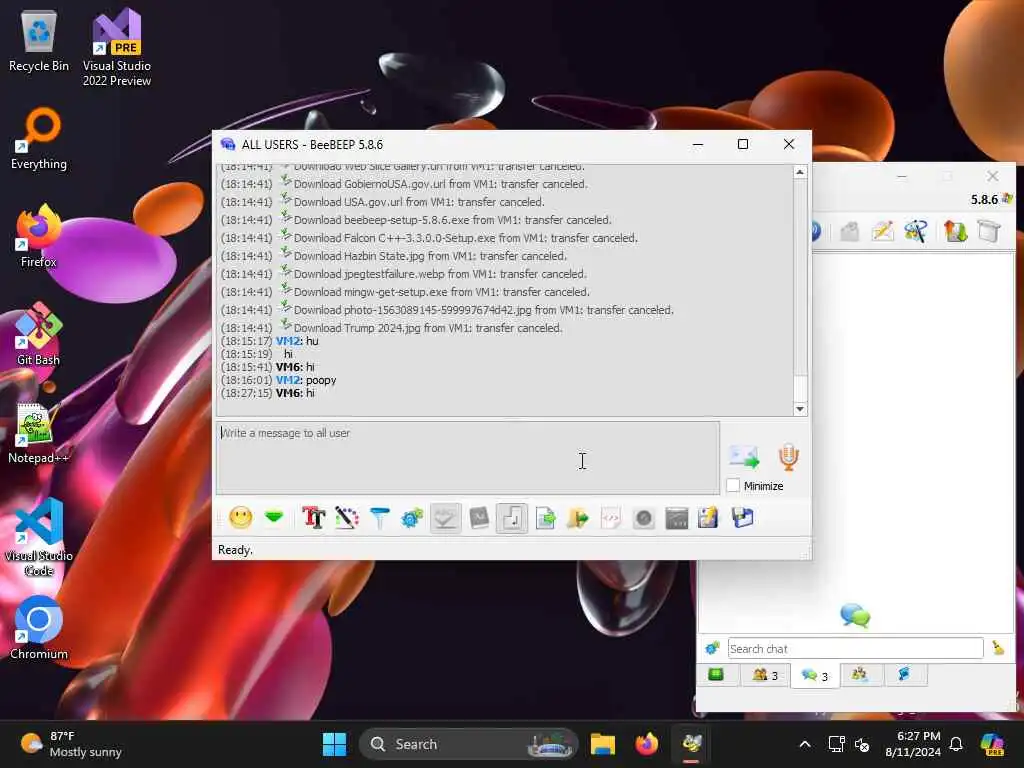The width and height of the screenshot is (1024, 768).
Task: Show hidden tray icons chevron
Action: (805, 744)
